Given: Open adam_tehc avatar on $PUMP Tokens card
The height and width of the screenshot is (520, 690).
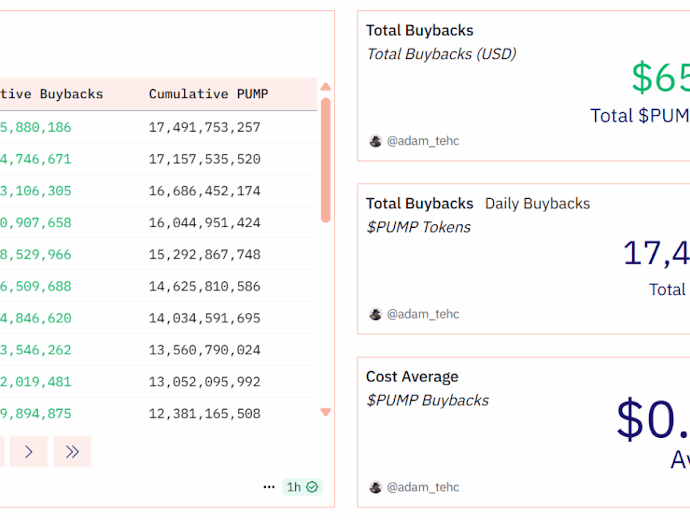Looking at the screenshot, I should pos(375,314).
